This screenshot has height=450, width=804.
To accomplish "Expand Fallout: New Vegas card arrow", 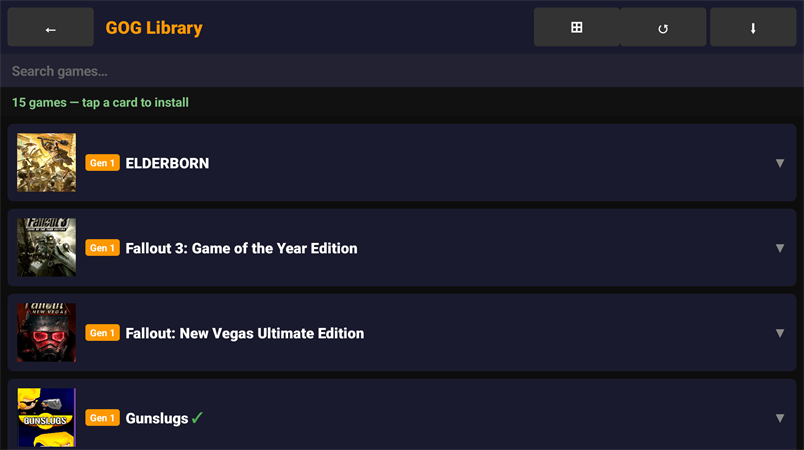I will [780, 333].
